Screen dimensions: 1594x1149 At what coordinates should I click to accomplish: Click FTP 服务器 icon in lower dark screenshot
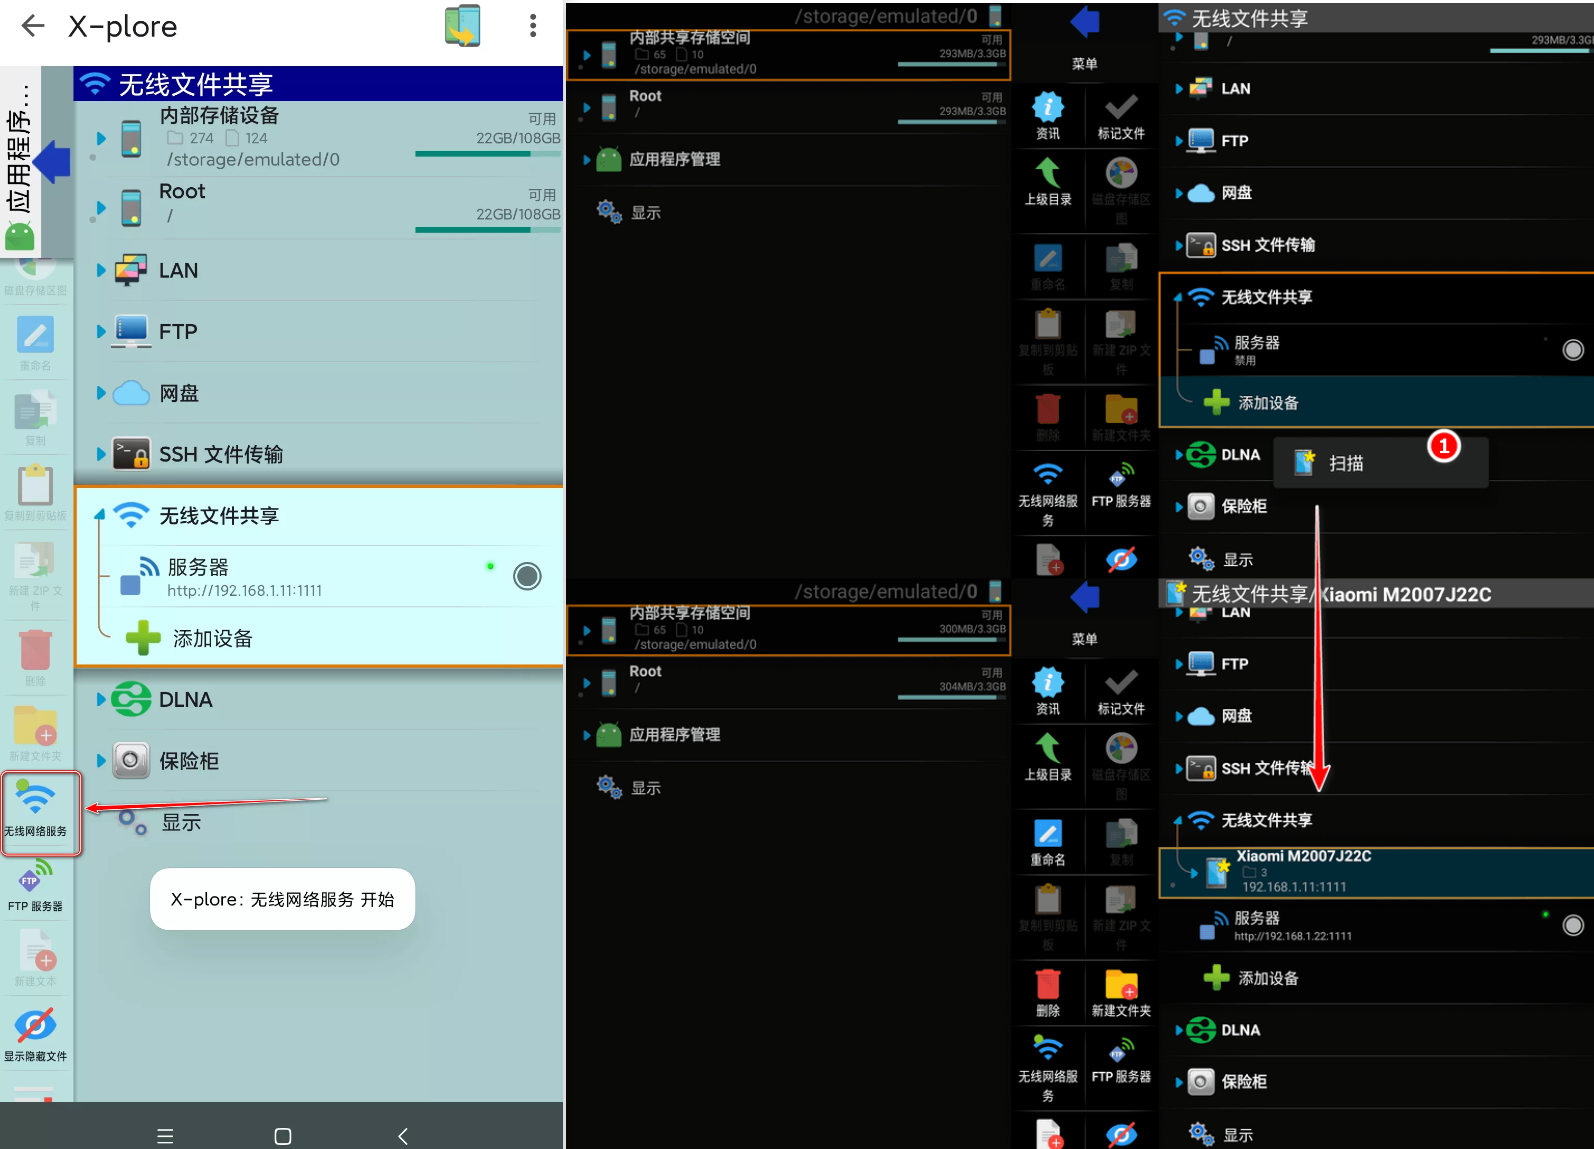[1121, 1049]
